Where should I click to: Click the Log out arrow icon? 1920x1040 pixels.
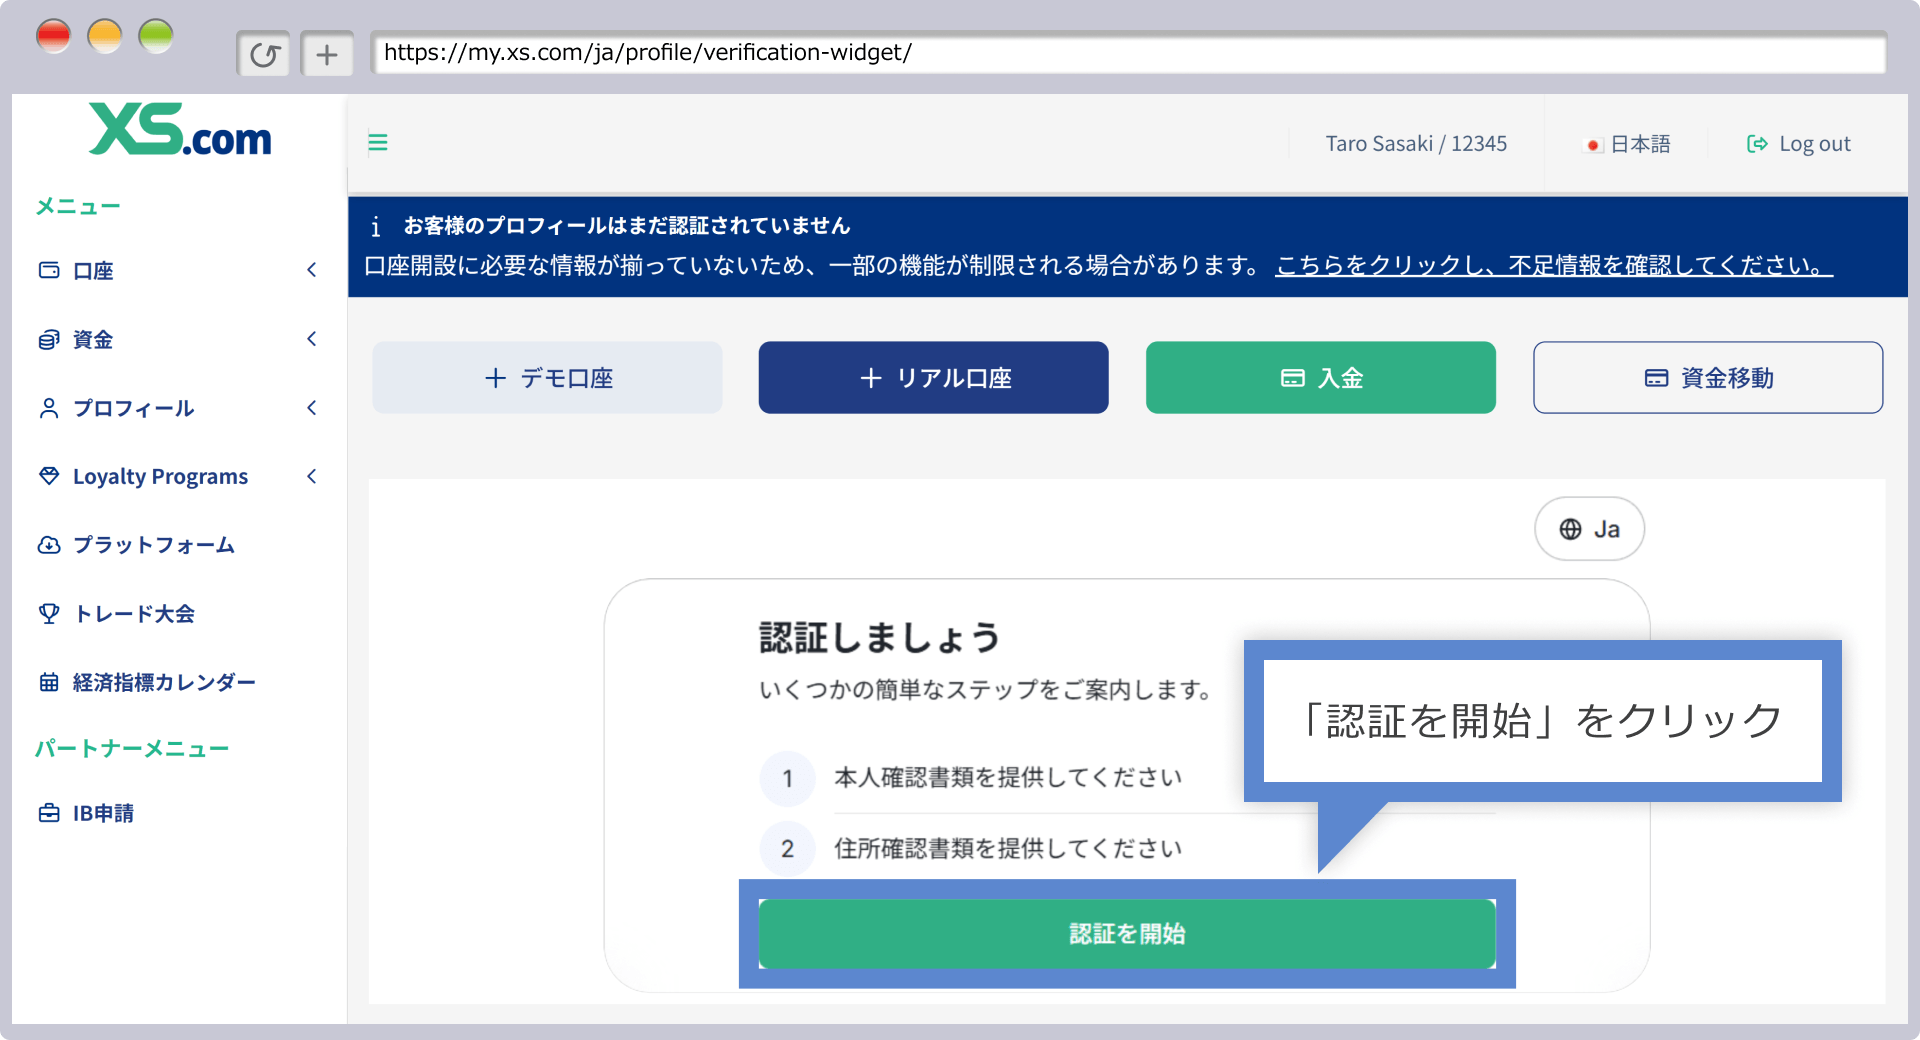[1757, 144]
